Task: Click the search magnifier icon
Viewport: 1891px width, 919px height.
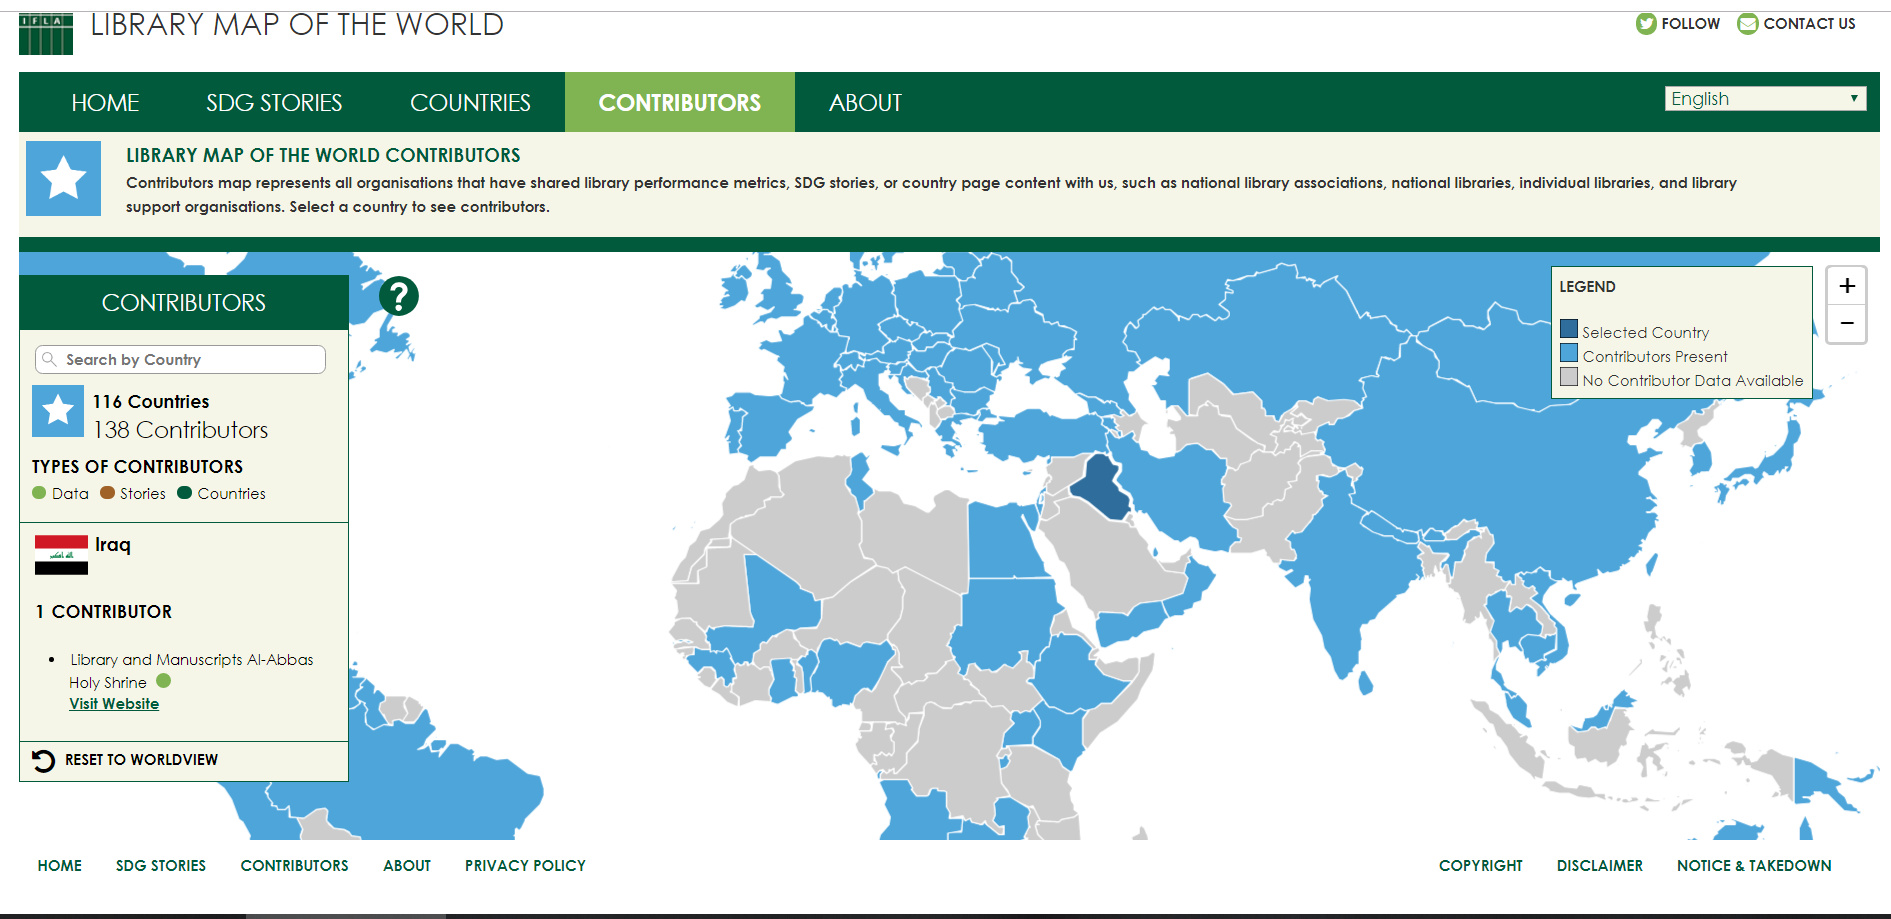Action: pos(49,359)
